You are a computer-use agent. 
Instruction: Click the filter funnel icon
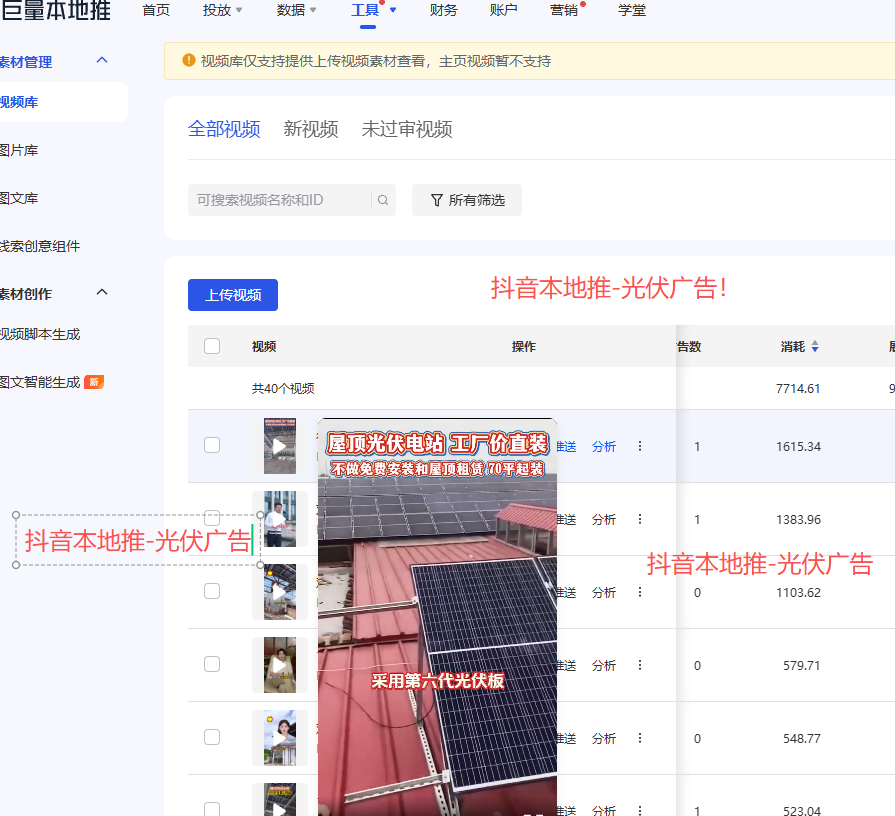tap(437, 200)
